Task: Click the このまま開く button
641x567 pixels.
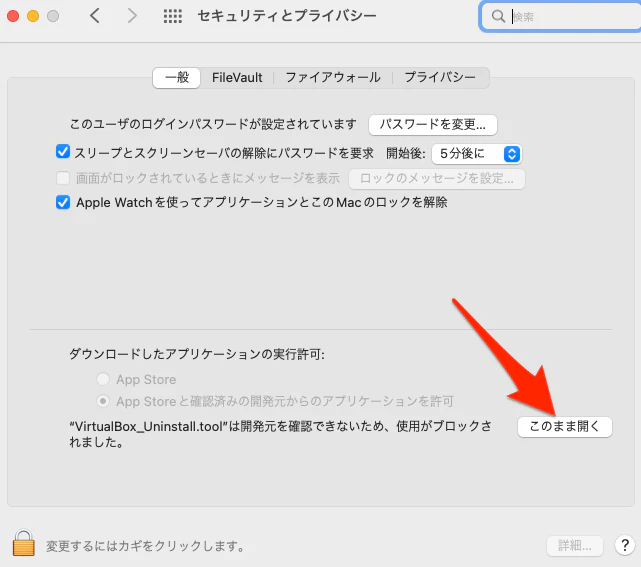Action: pyautogui.click(x=565, y=426)
